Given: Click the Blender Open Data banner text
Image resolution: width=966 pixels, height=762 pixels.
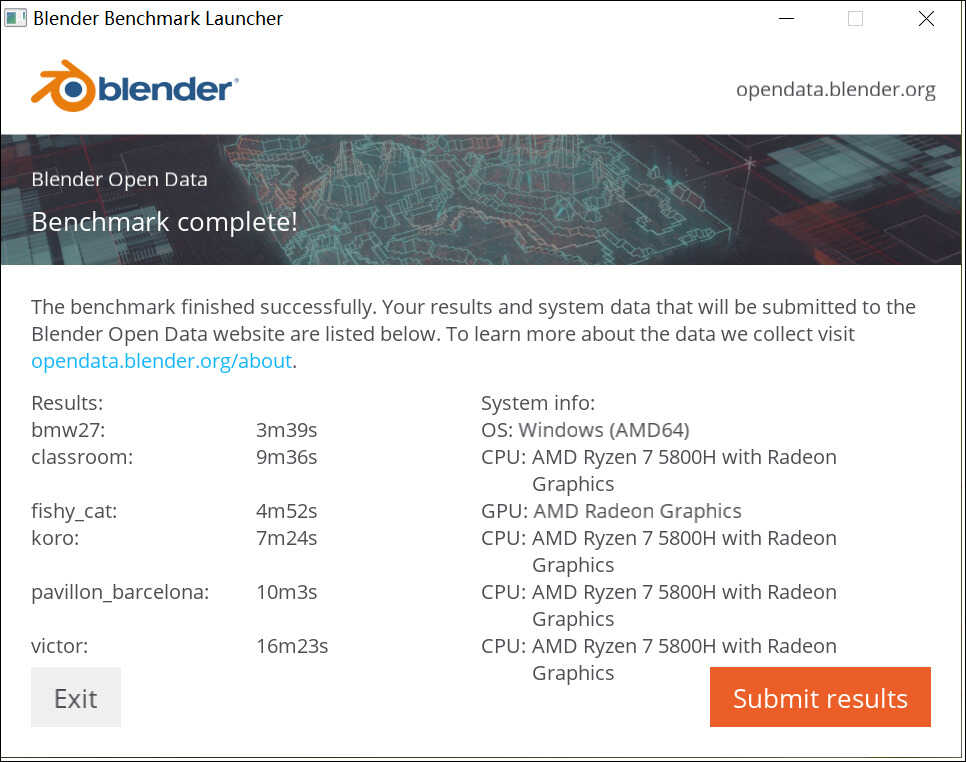Looking at the screenshot, I should [120, 180].
